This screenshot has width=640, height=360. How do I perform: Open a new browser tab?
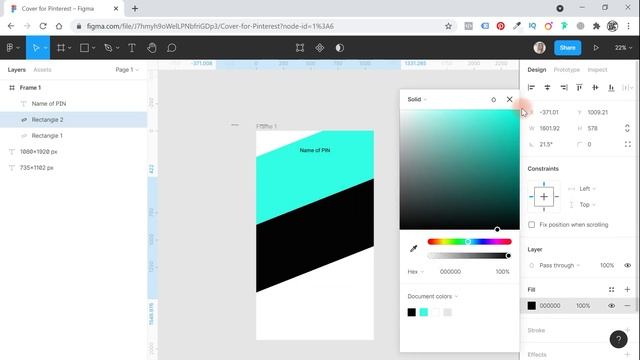(x=135, y=8)
